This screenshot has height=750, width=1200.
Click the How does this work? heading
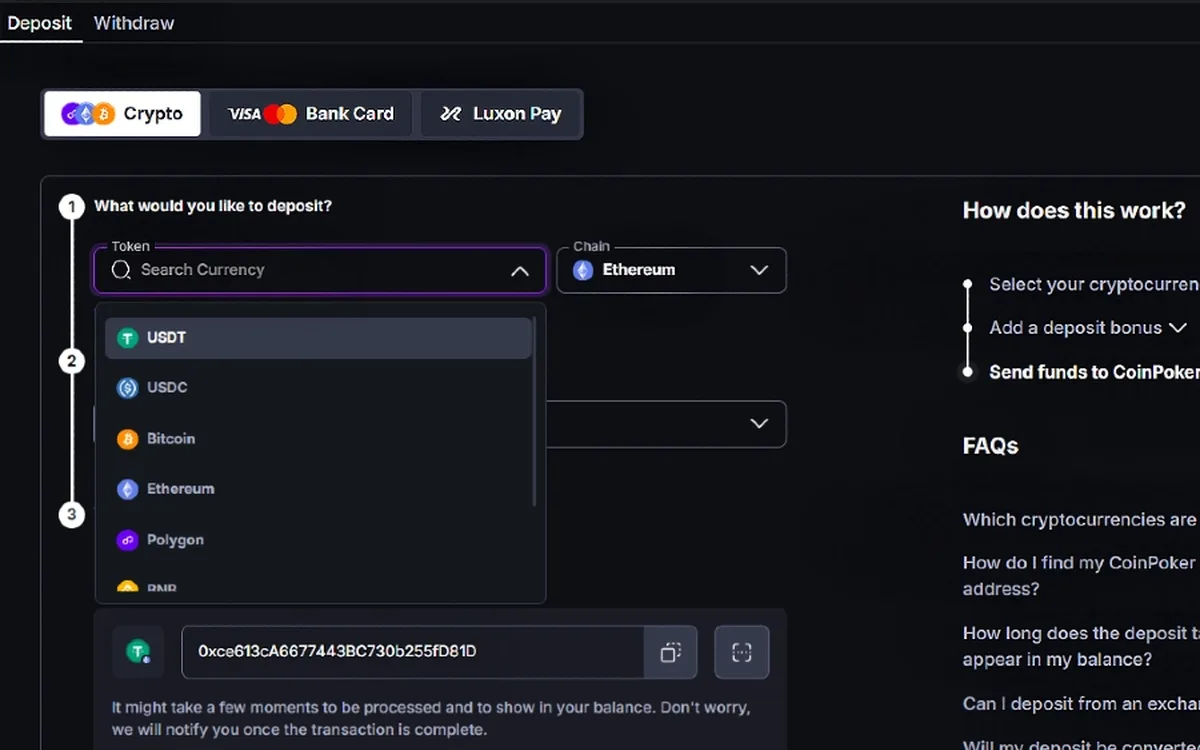(1074, 211)
